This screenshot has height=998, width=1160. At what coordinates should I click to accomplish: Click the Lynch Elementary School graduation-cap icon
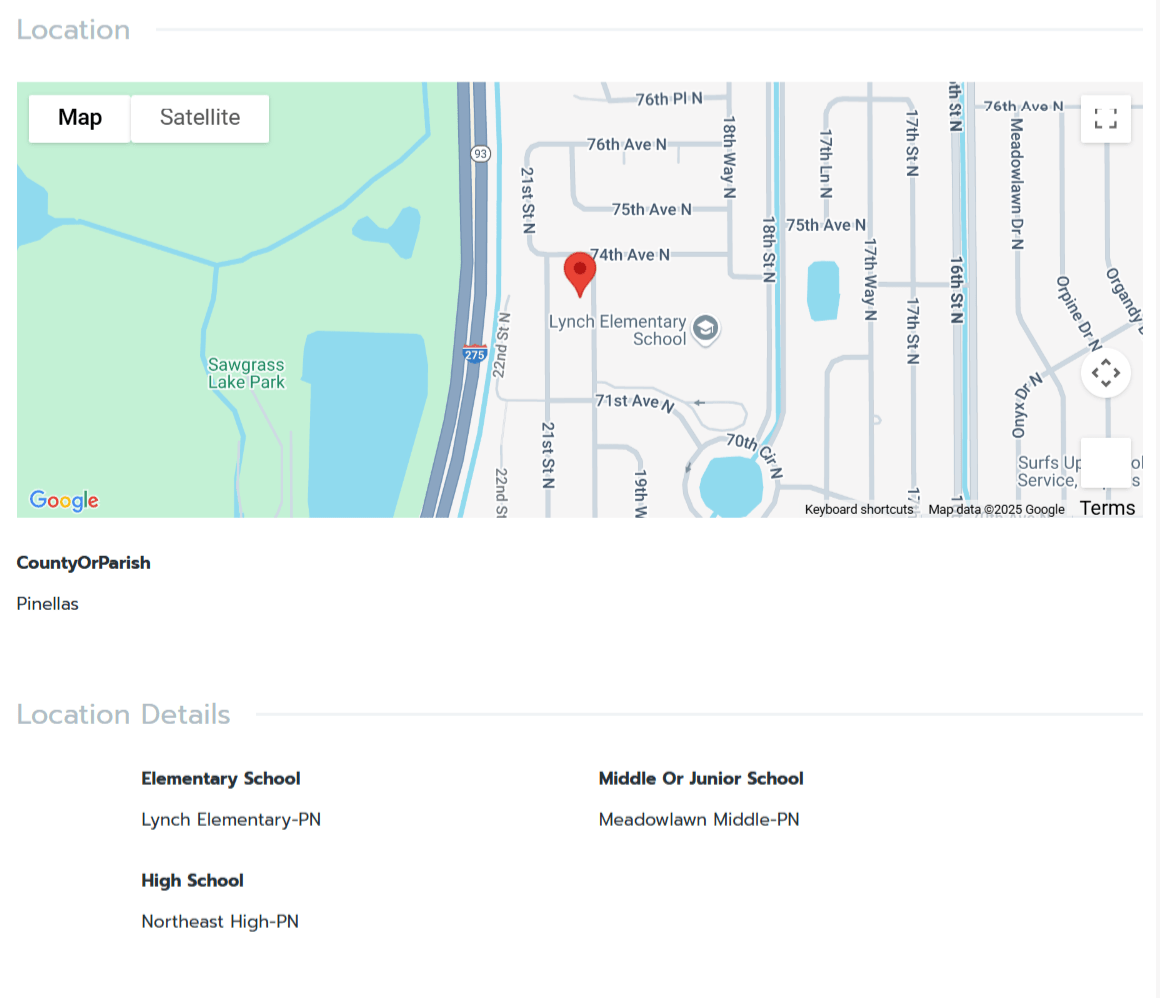point(705,329)
